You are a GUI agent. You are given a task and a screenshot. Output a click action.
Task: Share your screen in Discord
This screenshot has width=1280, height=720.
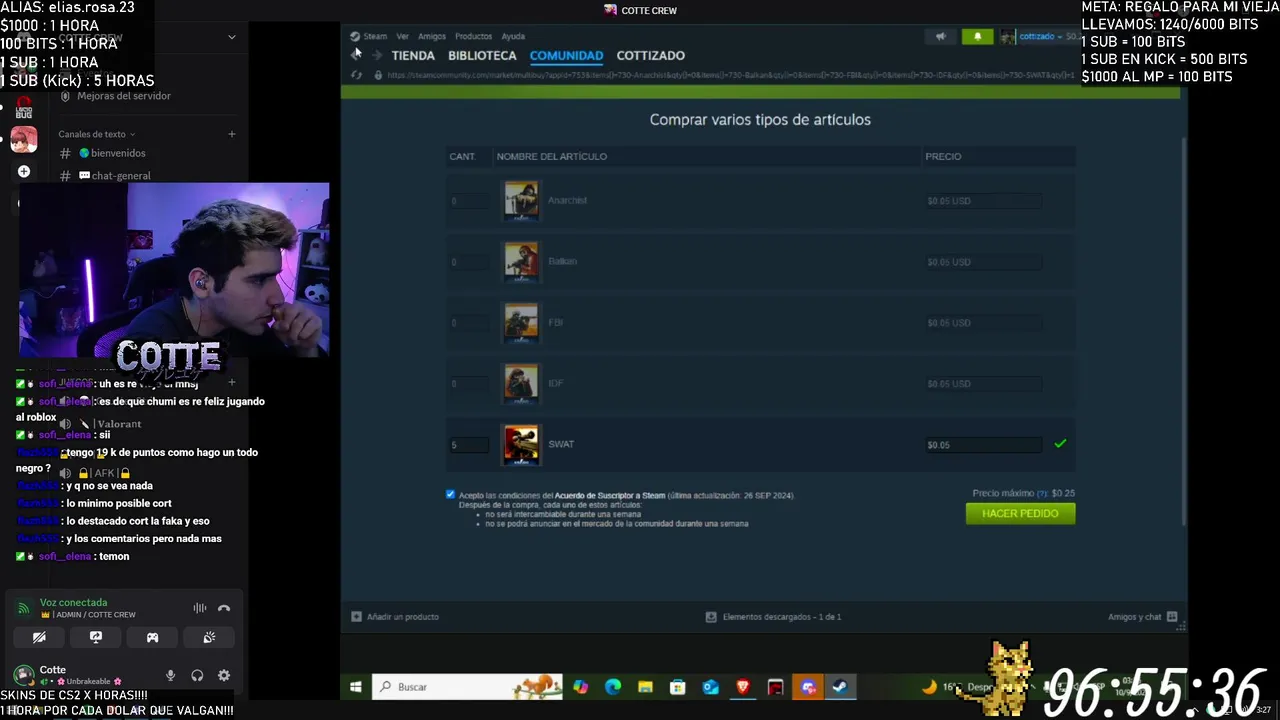(96, 637)
